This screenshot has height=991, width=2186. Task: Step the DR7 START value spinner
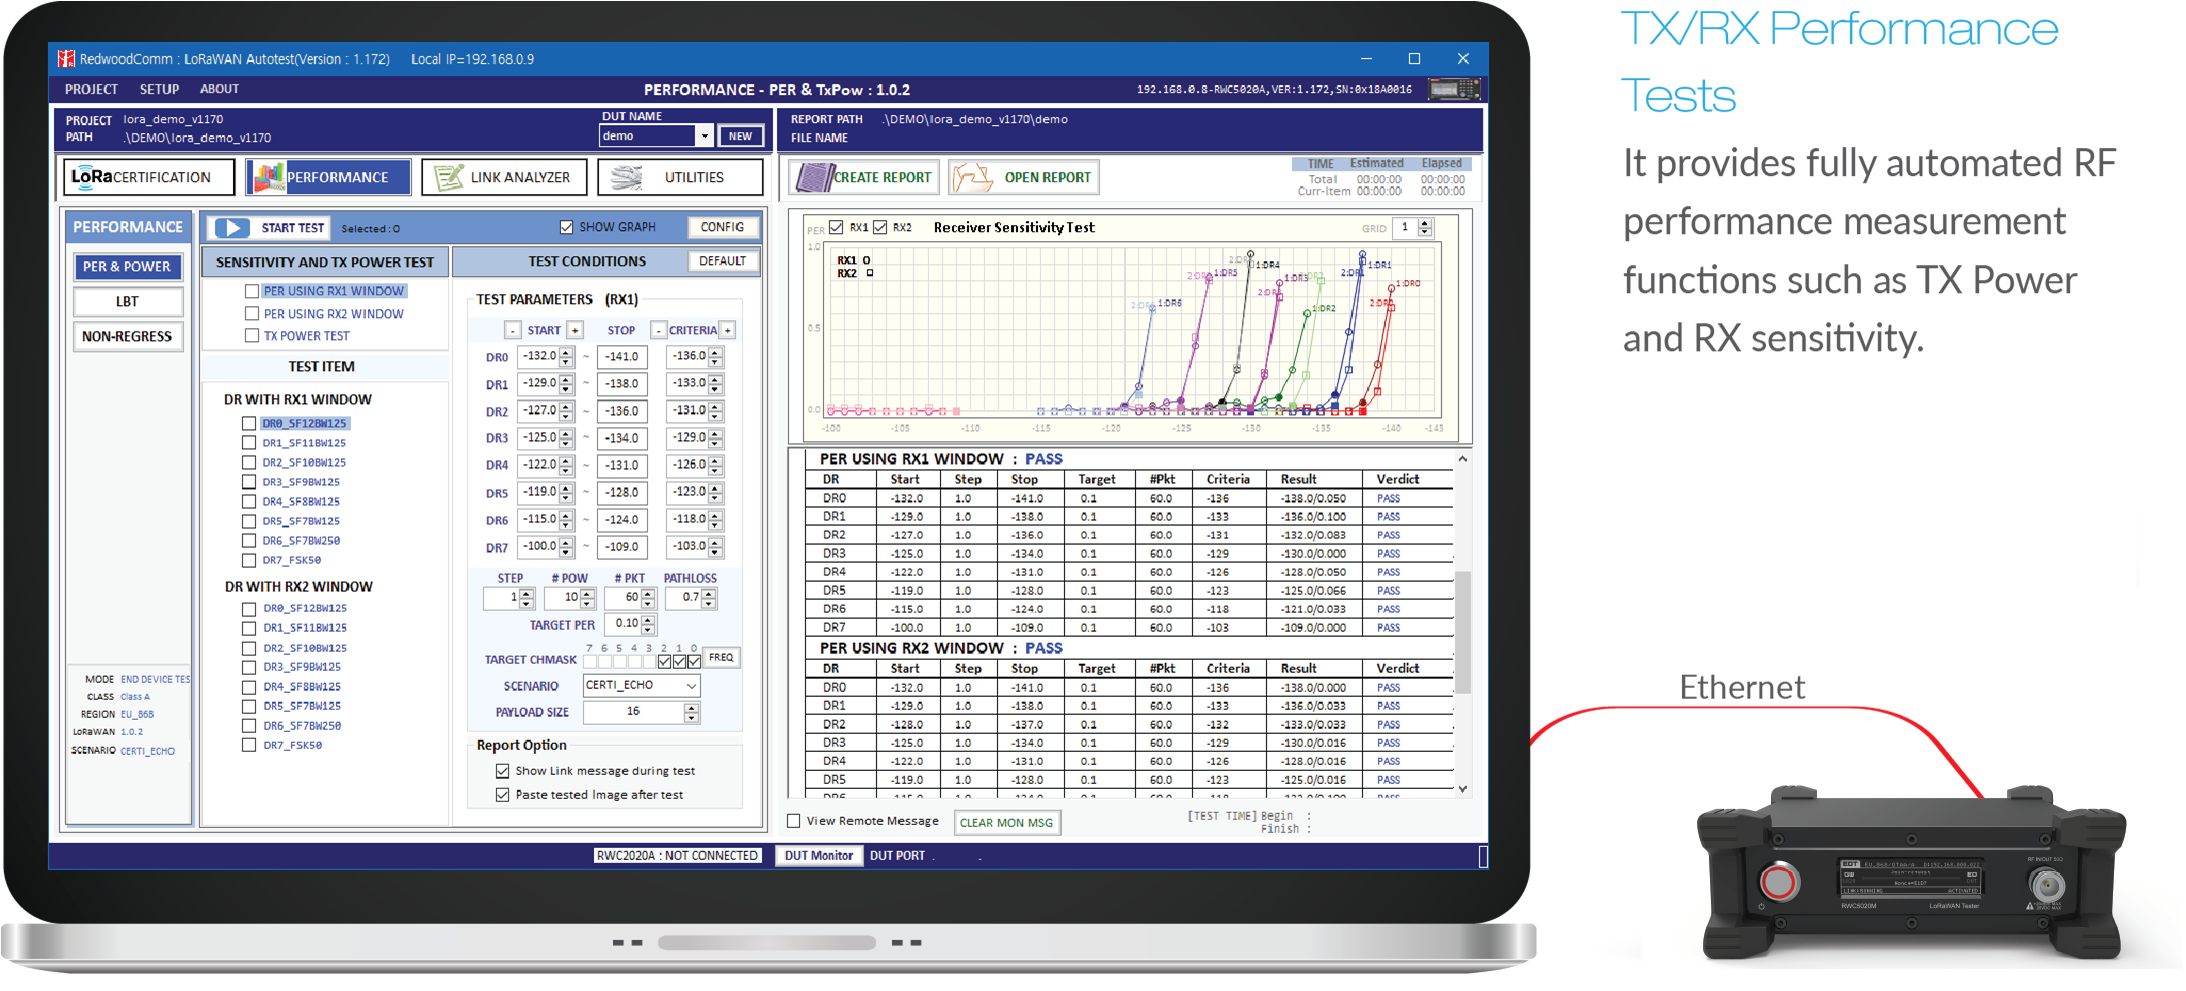(x=566, y=547)
